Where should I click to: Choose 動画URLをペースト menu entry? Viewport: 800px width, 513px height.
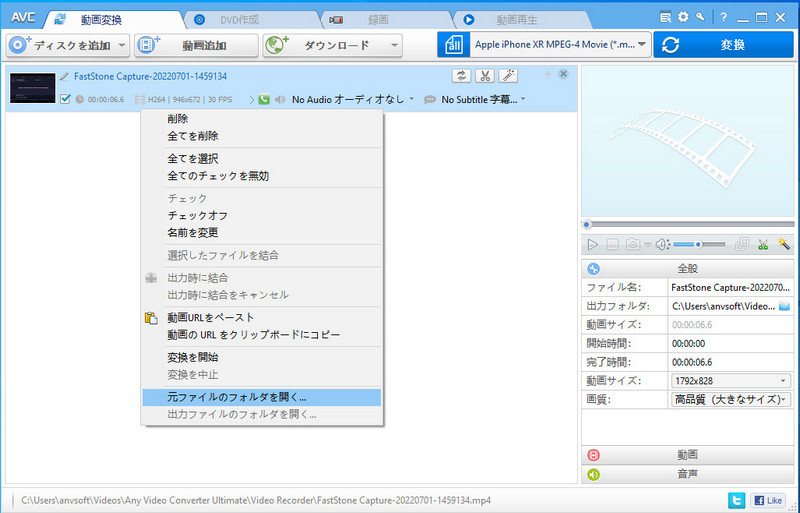point(262,317)
